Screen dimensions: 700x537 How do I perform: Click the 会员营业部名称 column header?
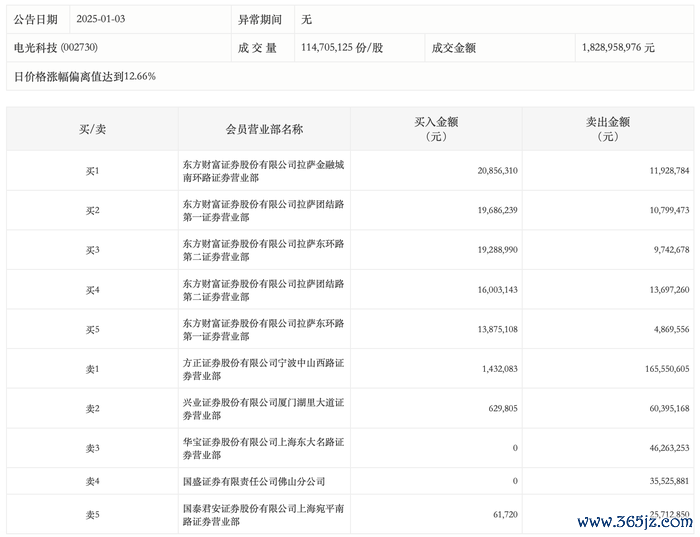264,129
